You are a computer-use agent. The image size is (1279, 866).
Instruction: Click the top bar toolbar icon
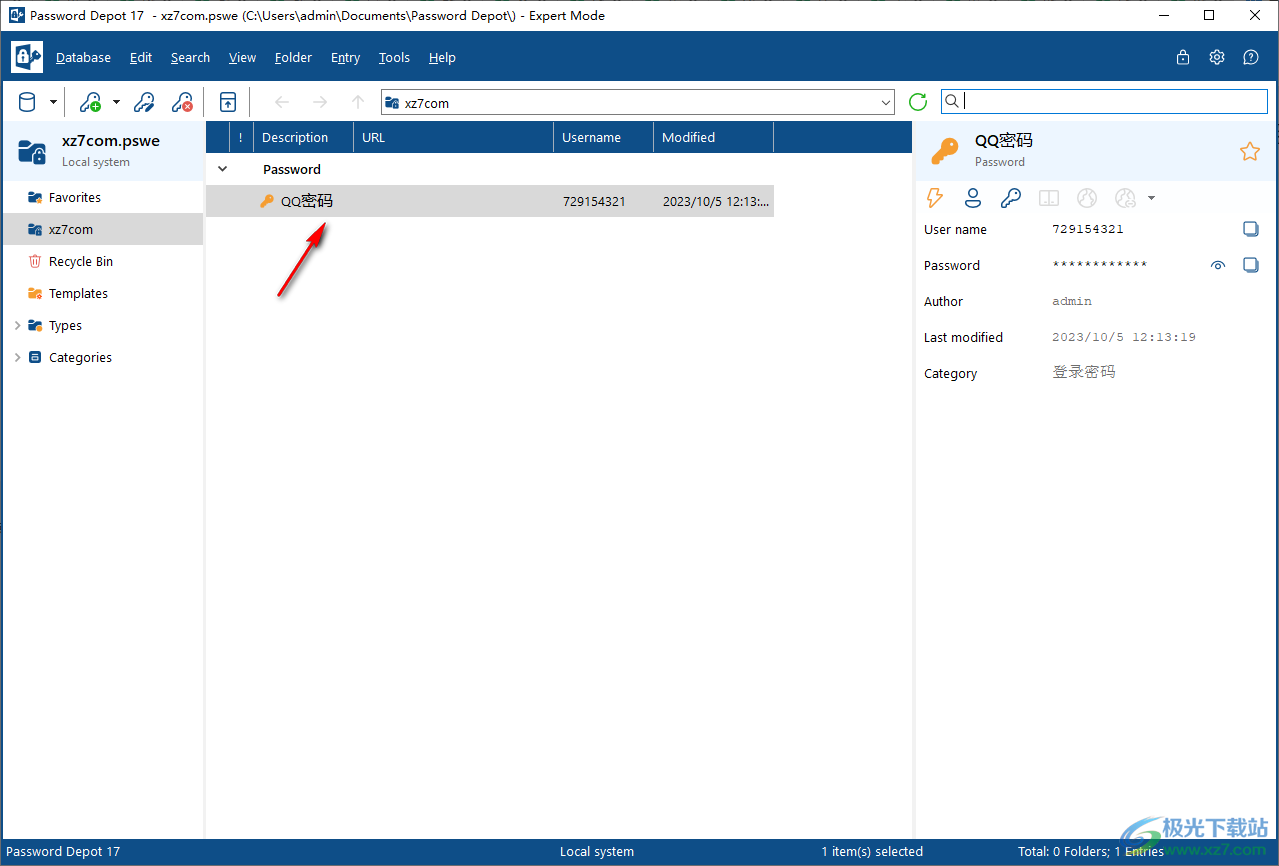pyautogui.click(x=228, y=102)
